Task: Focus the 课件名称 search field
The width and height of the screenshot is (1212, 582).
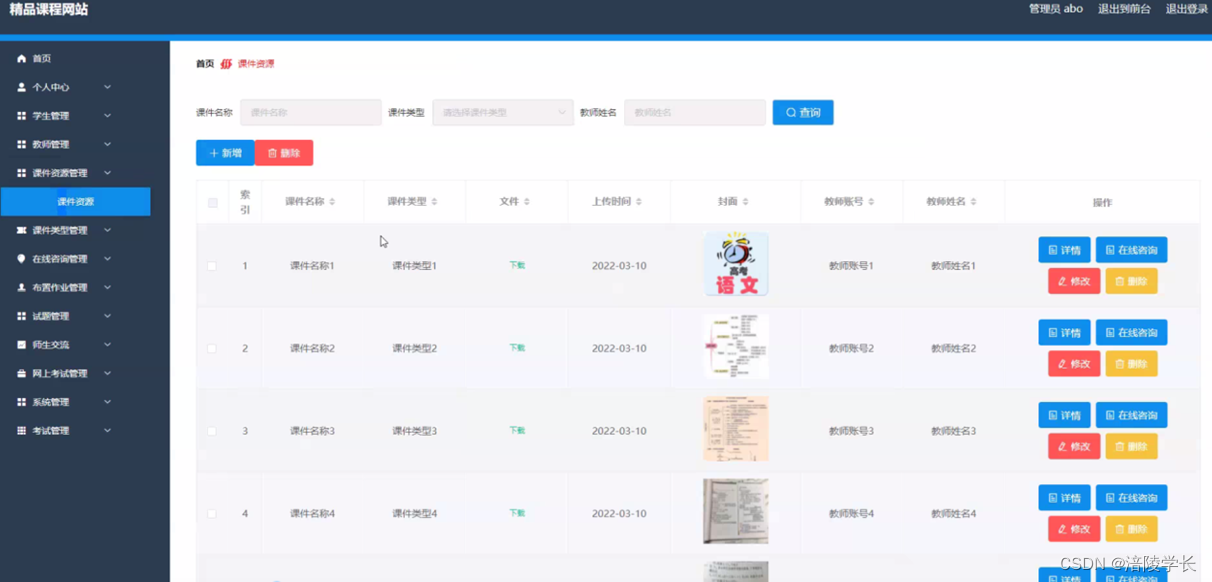Action: pos(311,113)
